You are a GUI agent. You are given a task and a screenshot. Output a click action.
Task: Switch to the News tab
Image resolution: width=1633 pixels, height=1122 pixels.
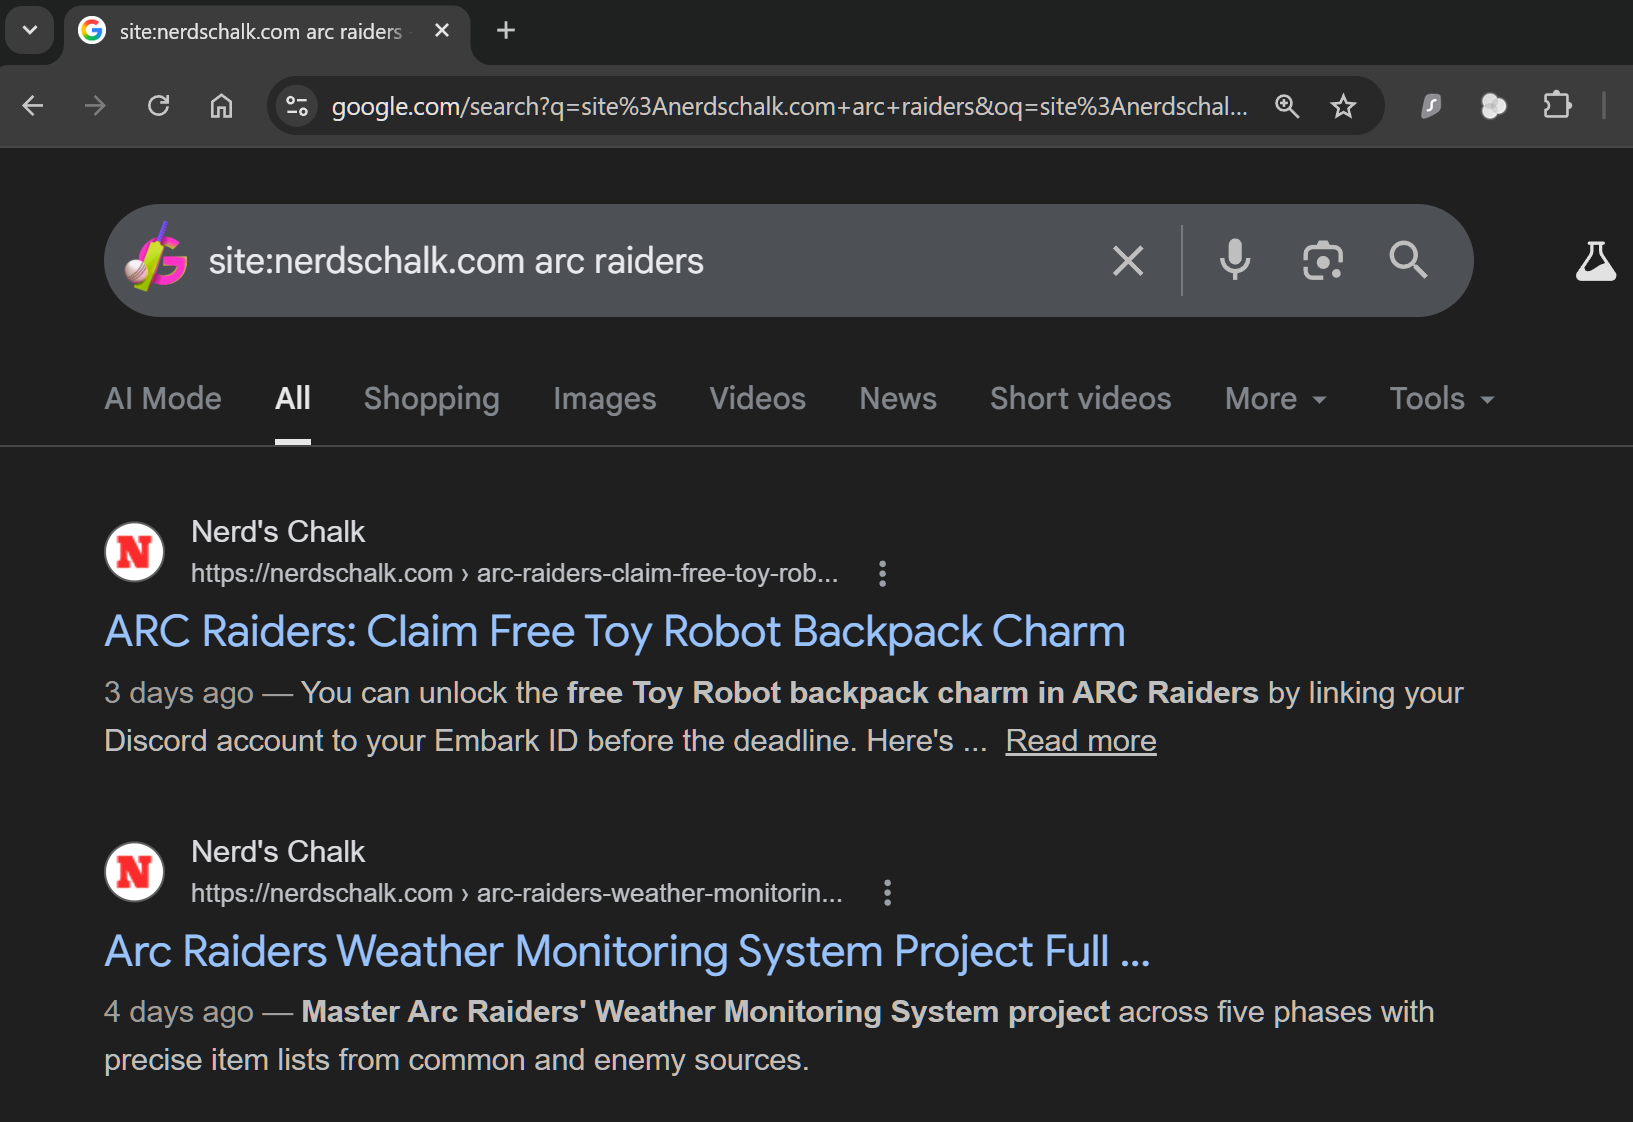tap(897, 399)
